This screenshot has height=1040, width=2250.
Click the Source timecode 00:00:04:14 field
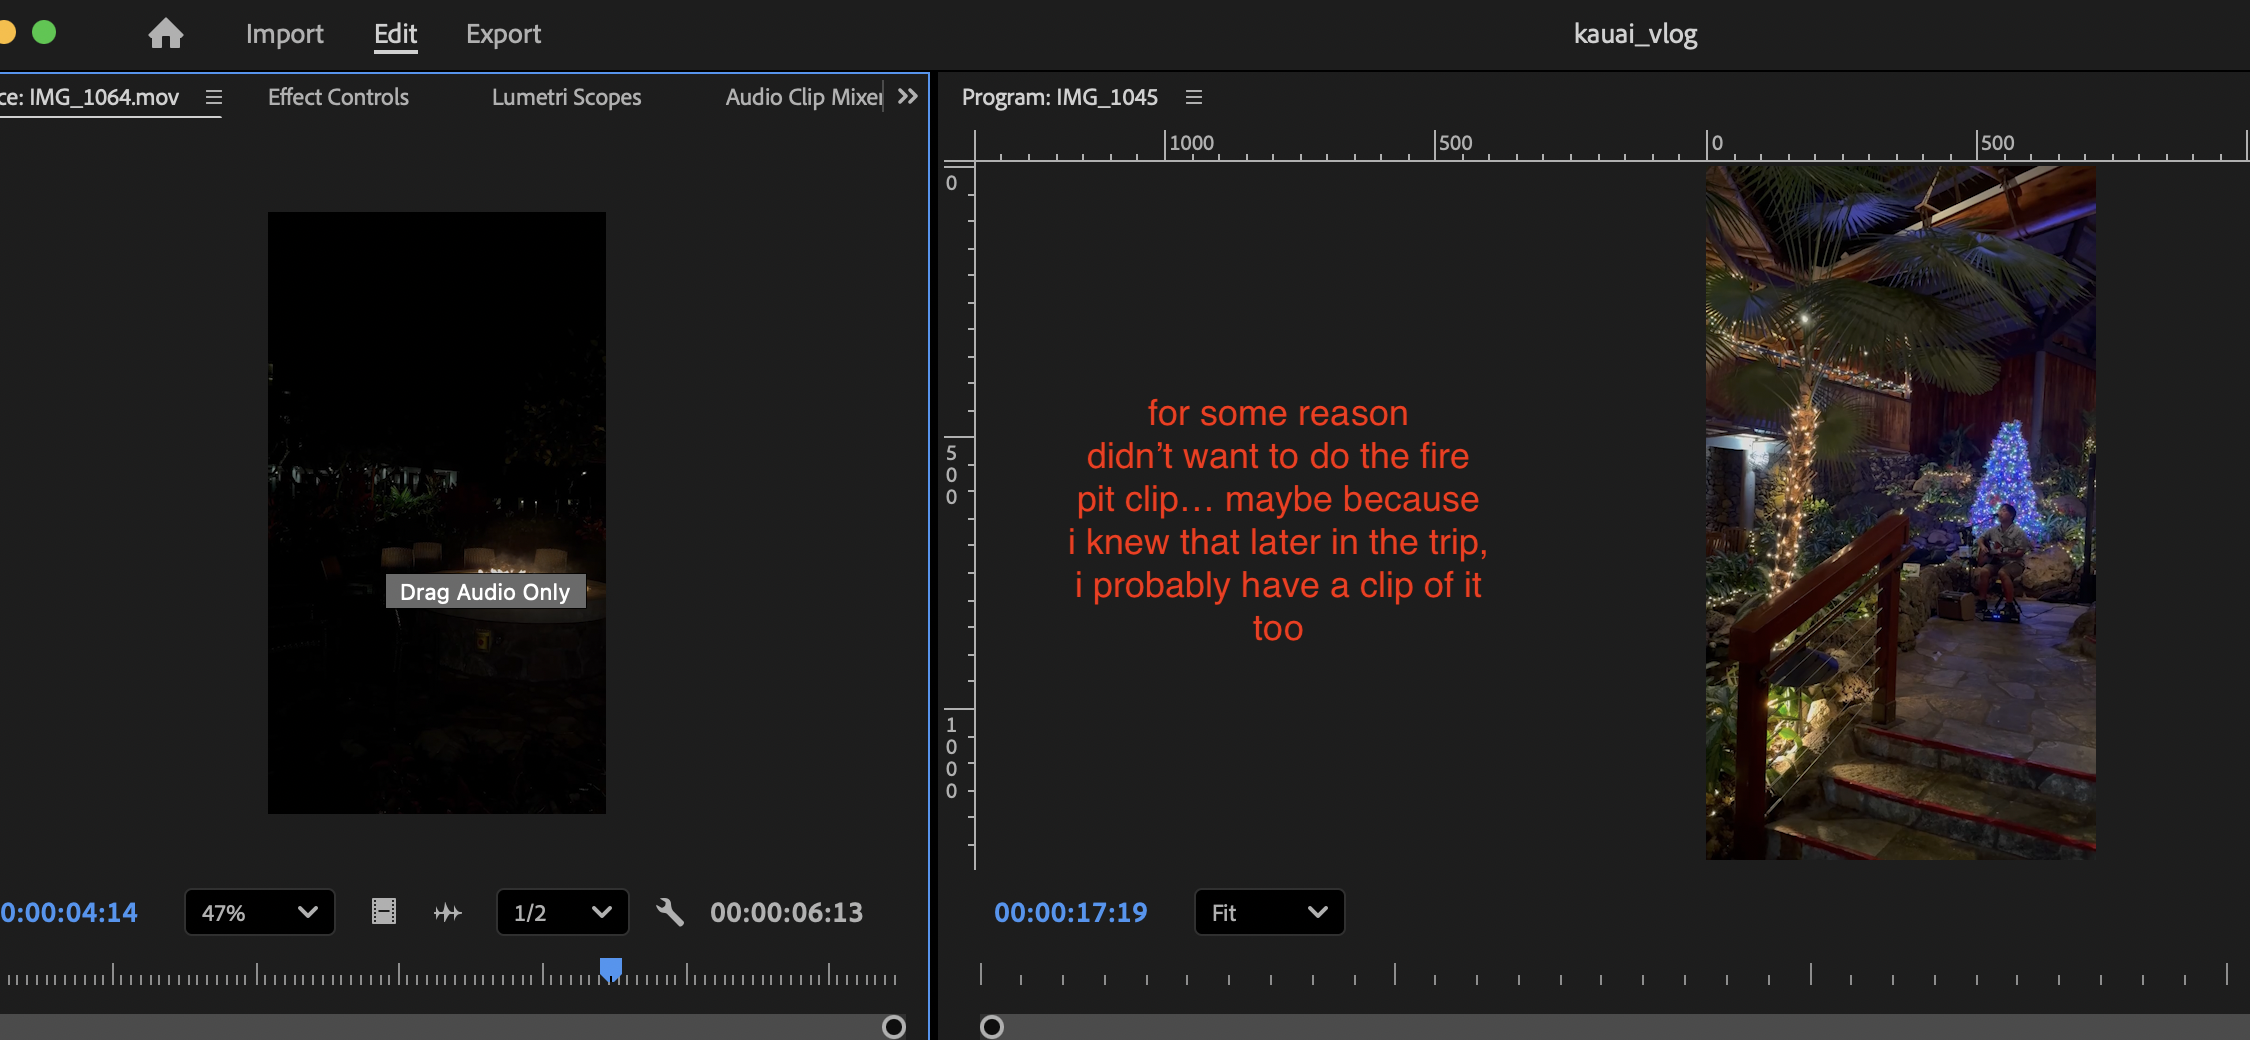point(68,912)
